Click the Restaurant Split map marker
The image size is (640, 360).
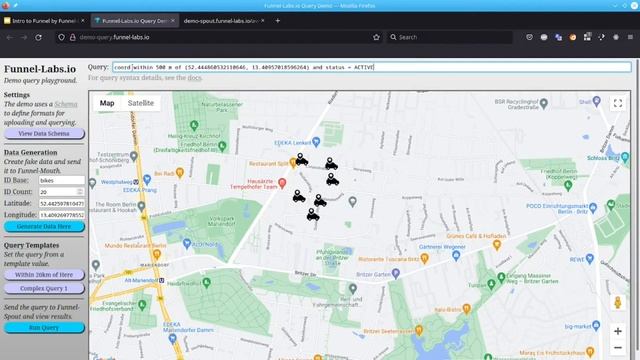(x=293, y=162)
